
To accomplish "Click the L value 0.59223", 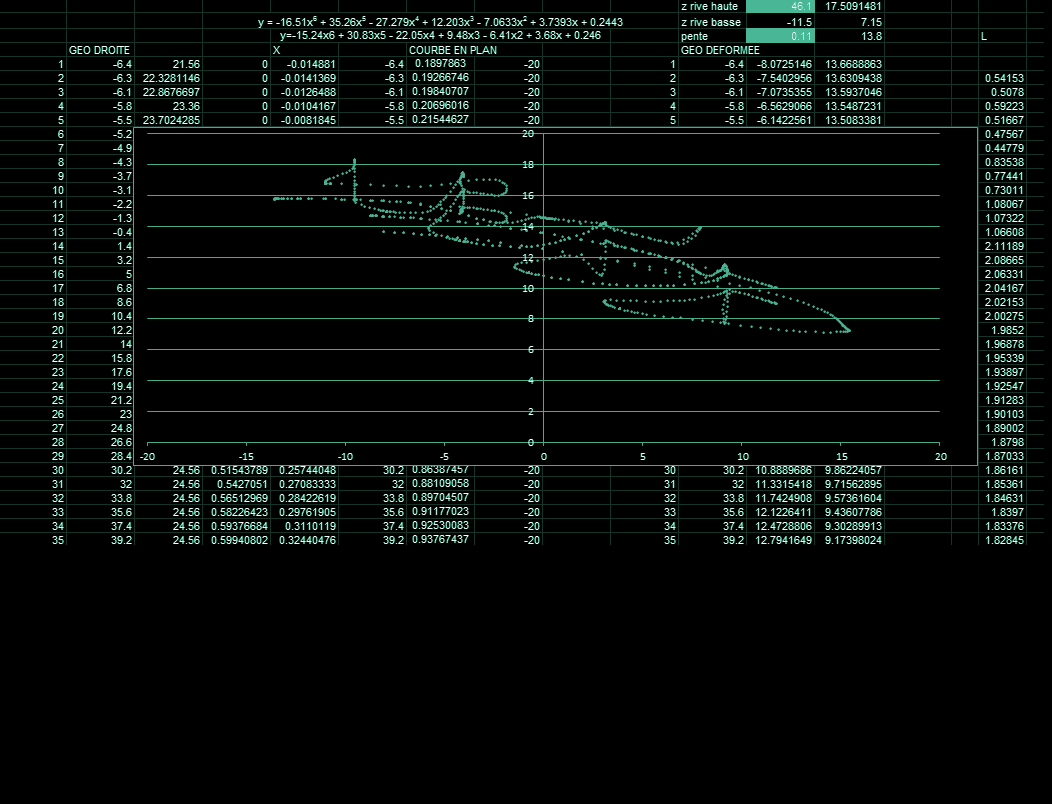I will 1002,107.
